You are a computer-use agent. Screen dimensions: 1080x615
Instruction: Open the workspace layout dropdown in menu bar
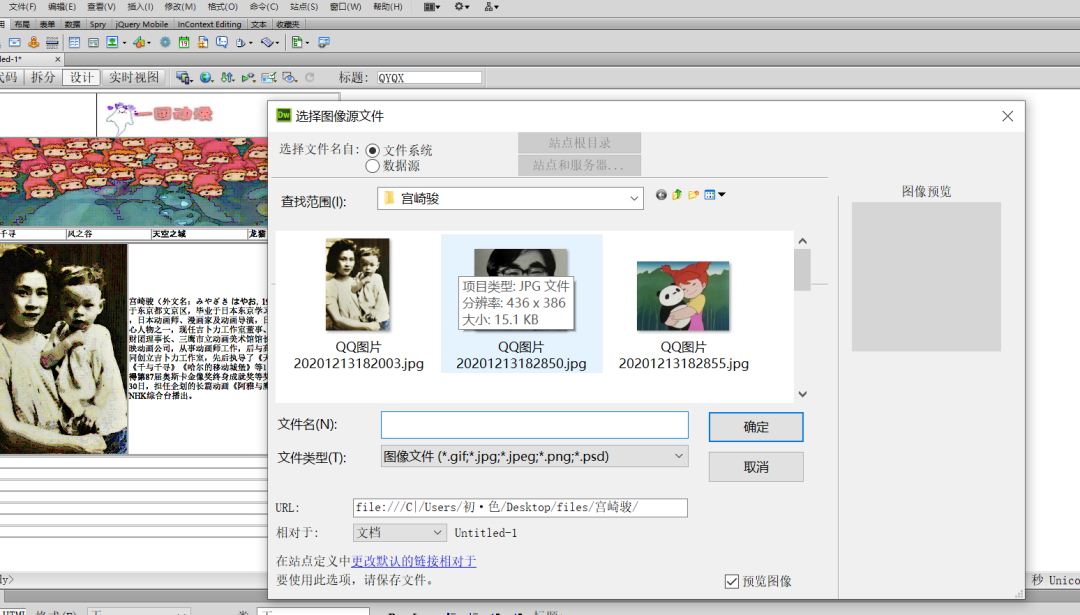(432, 7)
